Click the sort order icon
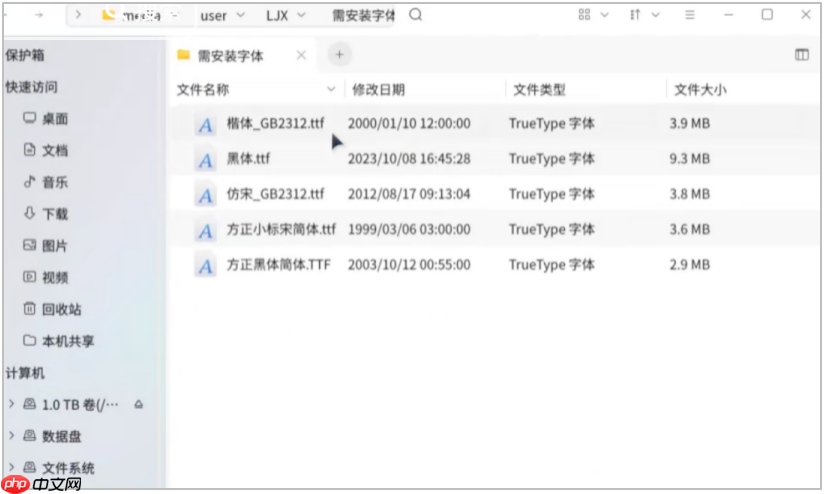The height and width of the screenshot is (494, 826). pos(635,15)
